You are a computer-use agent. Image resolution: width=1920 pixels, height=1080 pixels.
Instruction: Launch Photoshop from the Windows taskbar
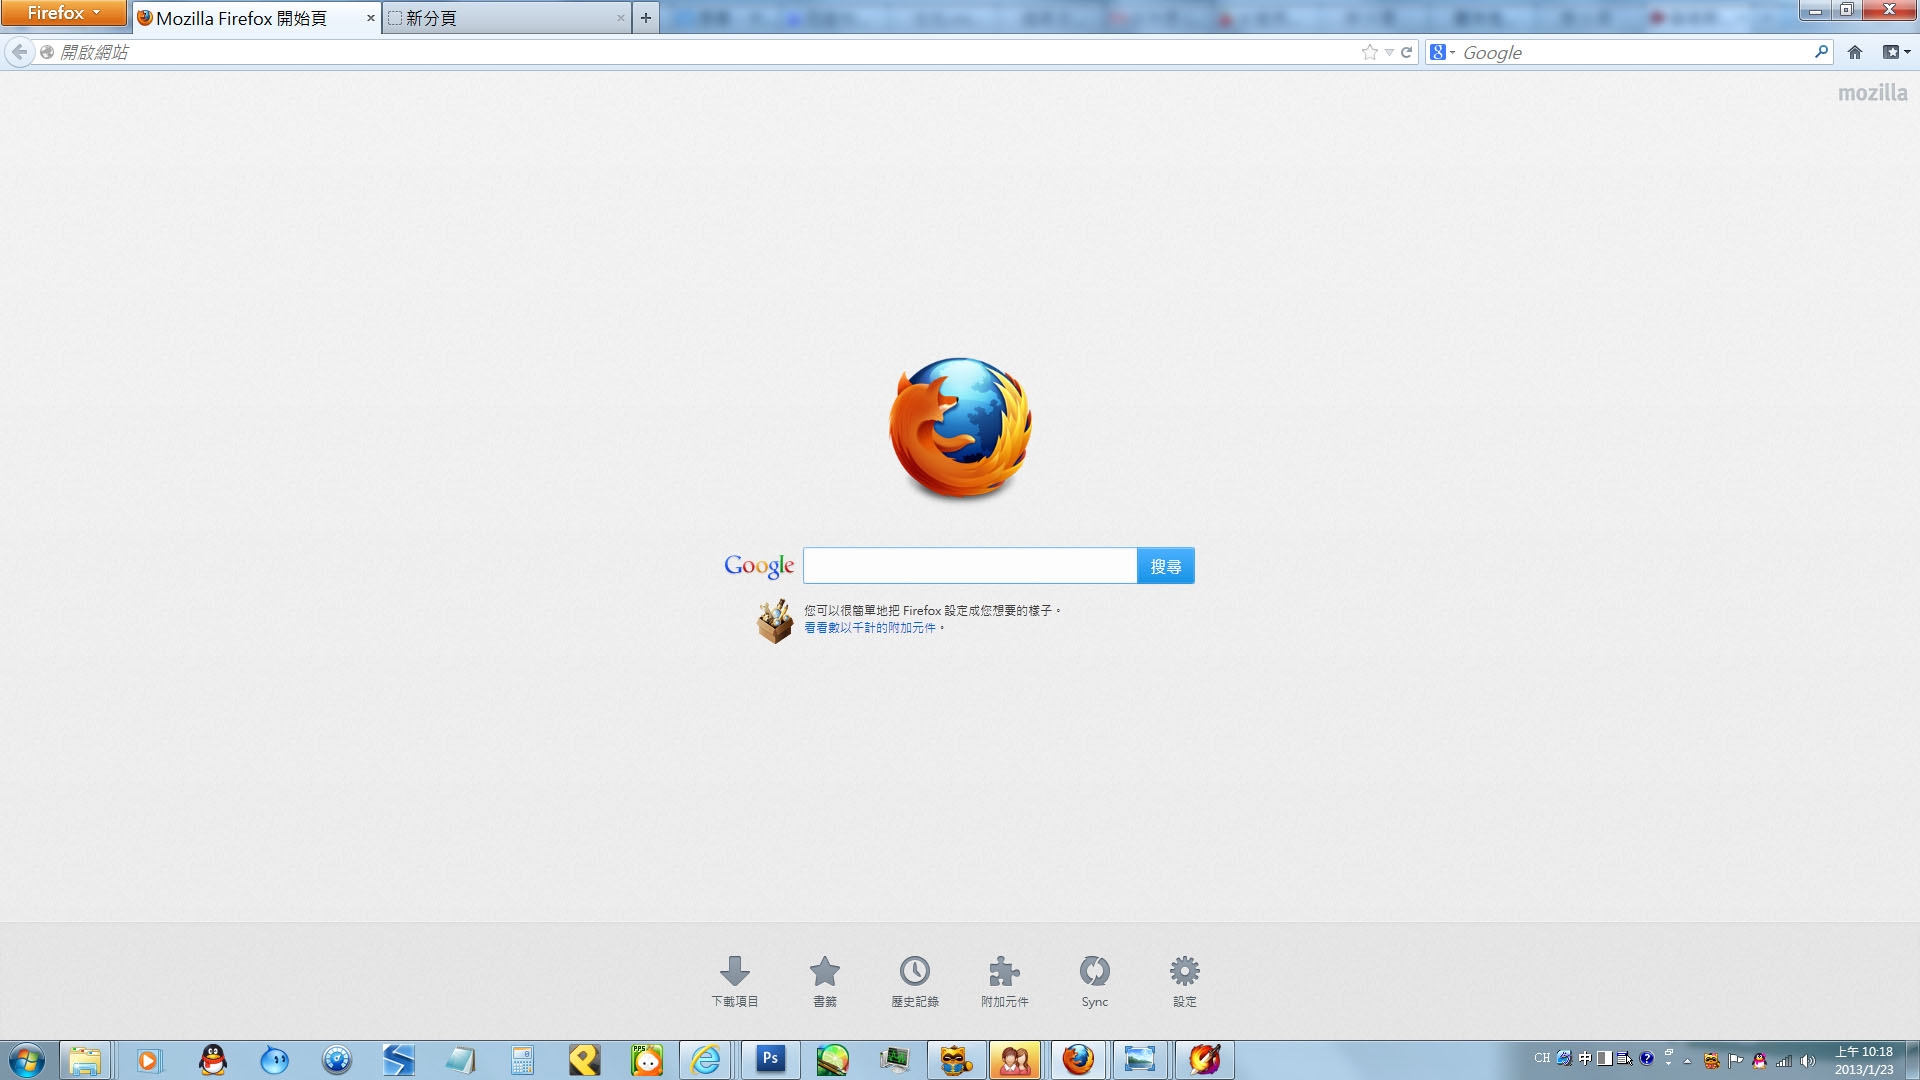coord(770,1059)
